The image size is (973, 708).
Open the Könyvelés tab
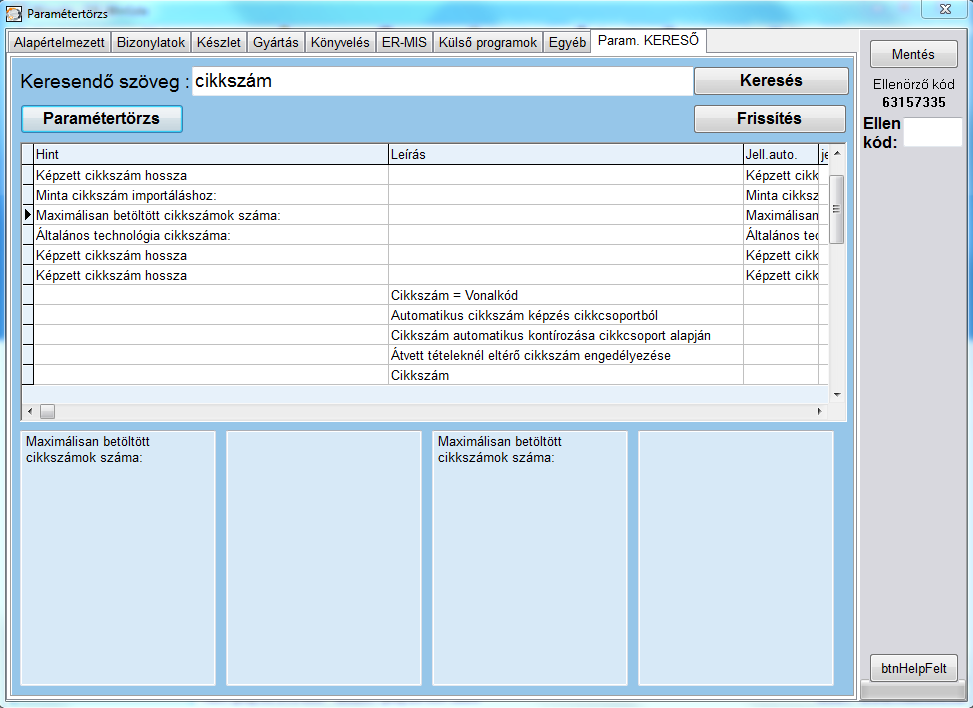coord(340,42)
